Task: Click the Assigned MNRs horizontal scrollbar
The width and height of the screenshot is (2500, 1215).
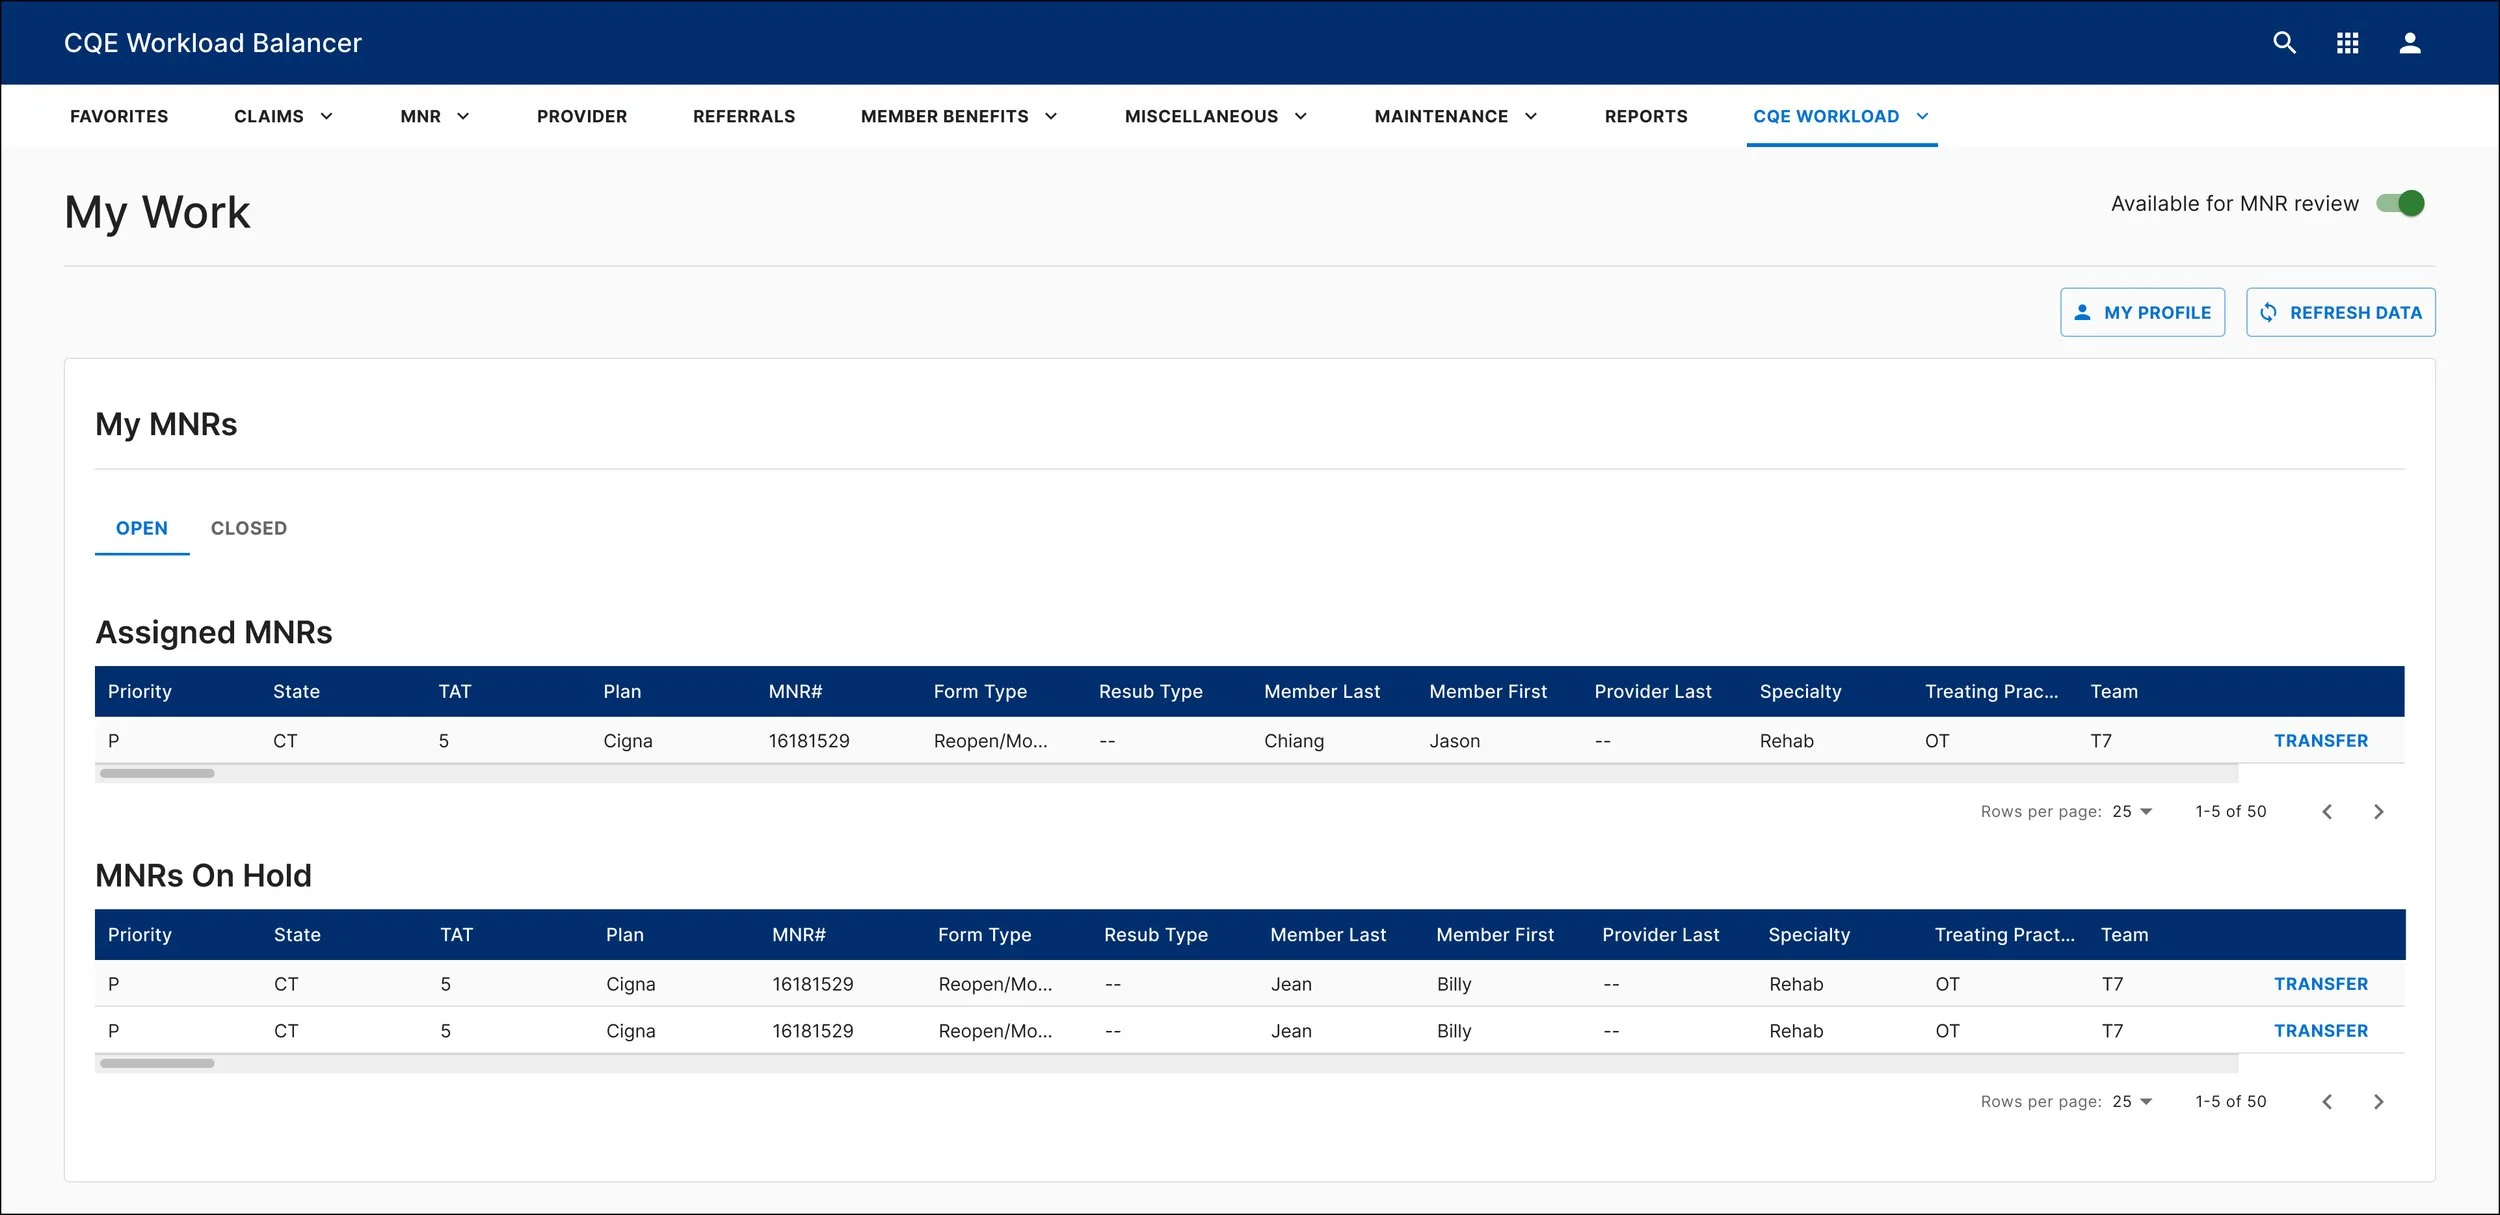Action: point(157,773)
